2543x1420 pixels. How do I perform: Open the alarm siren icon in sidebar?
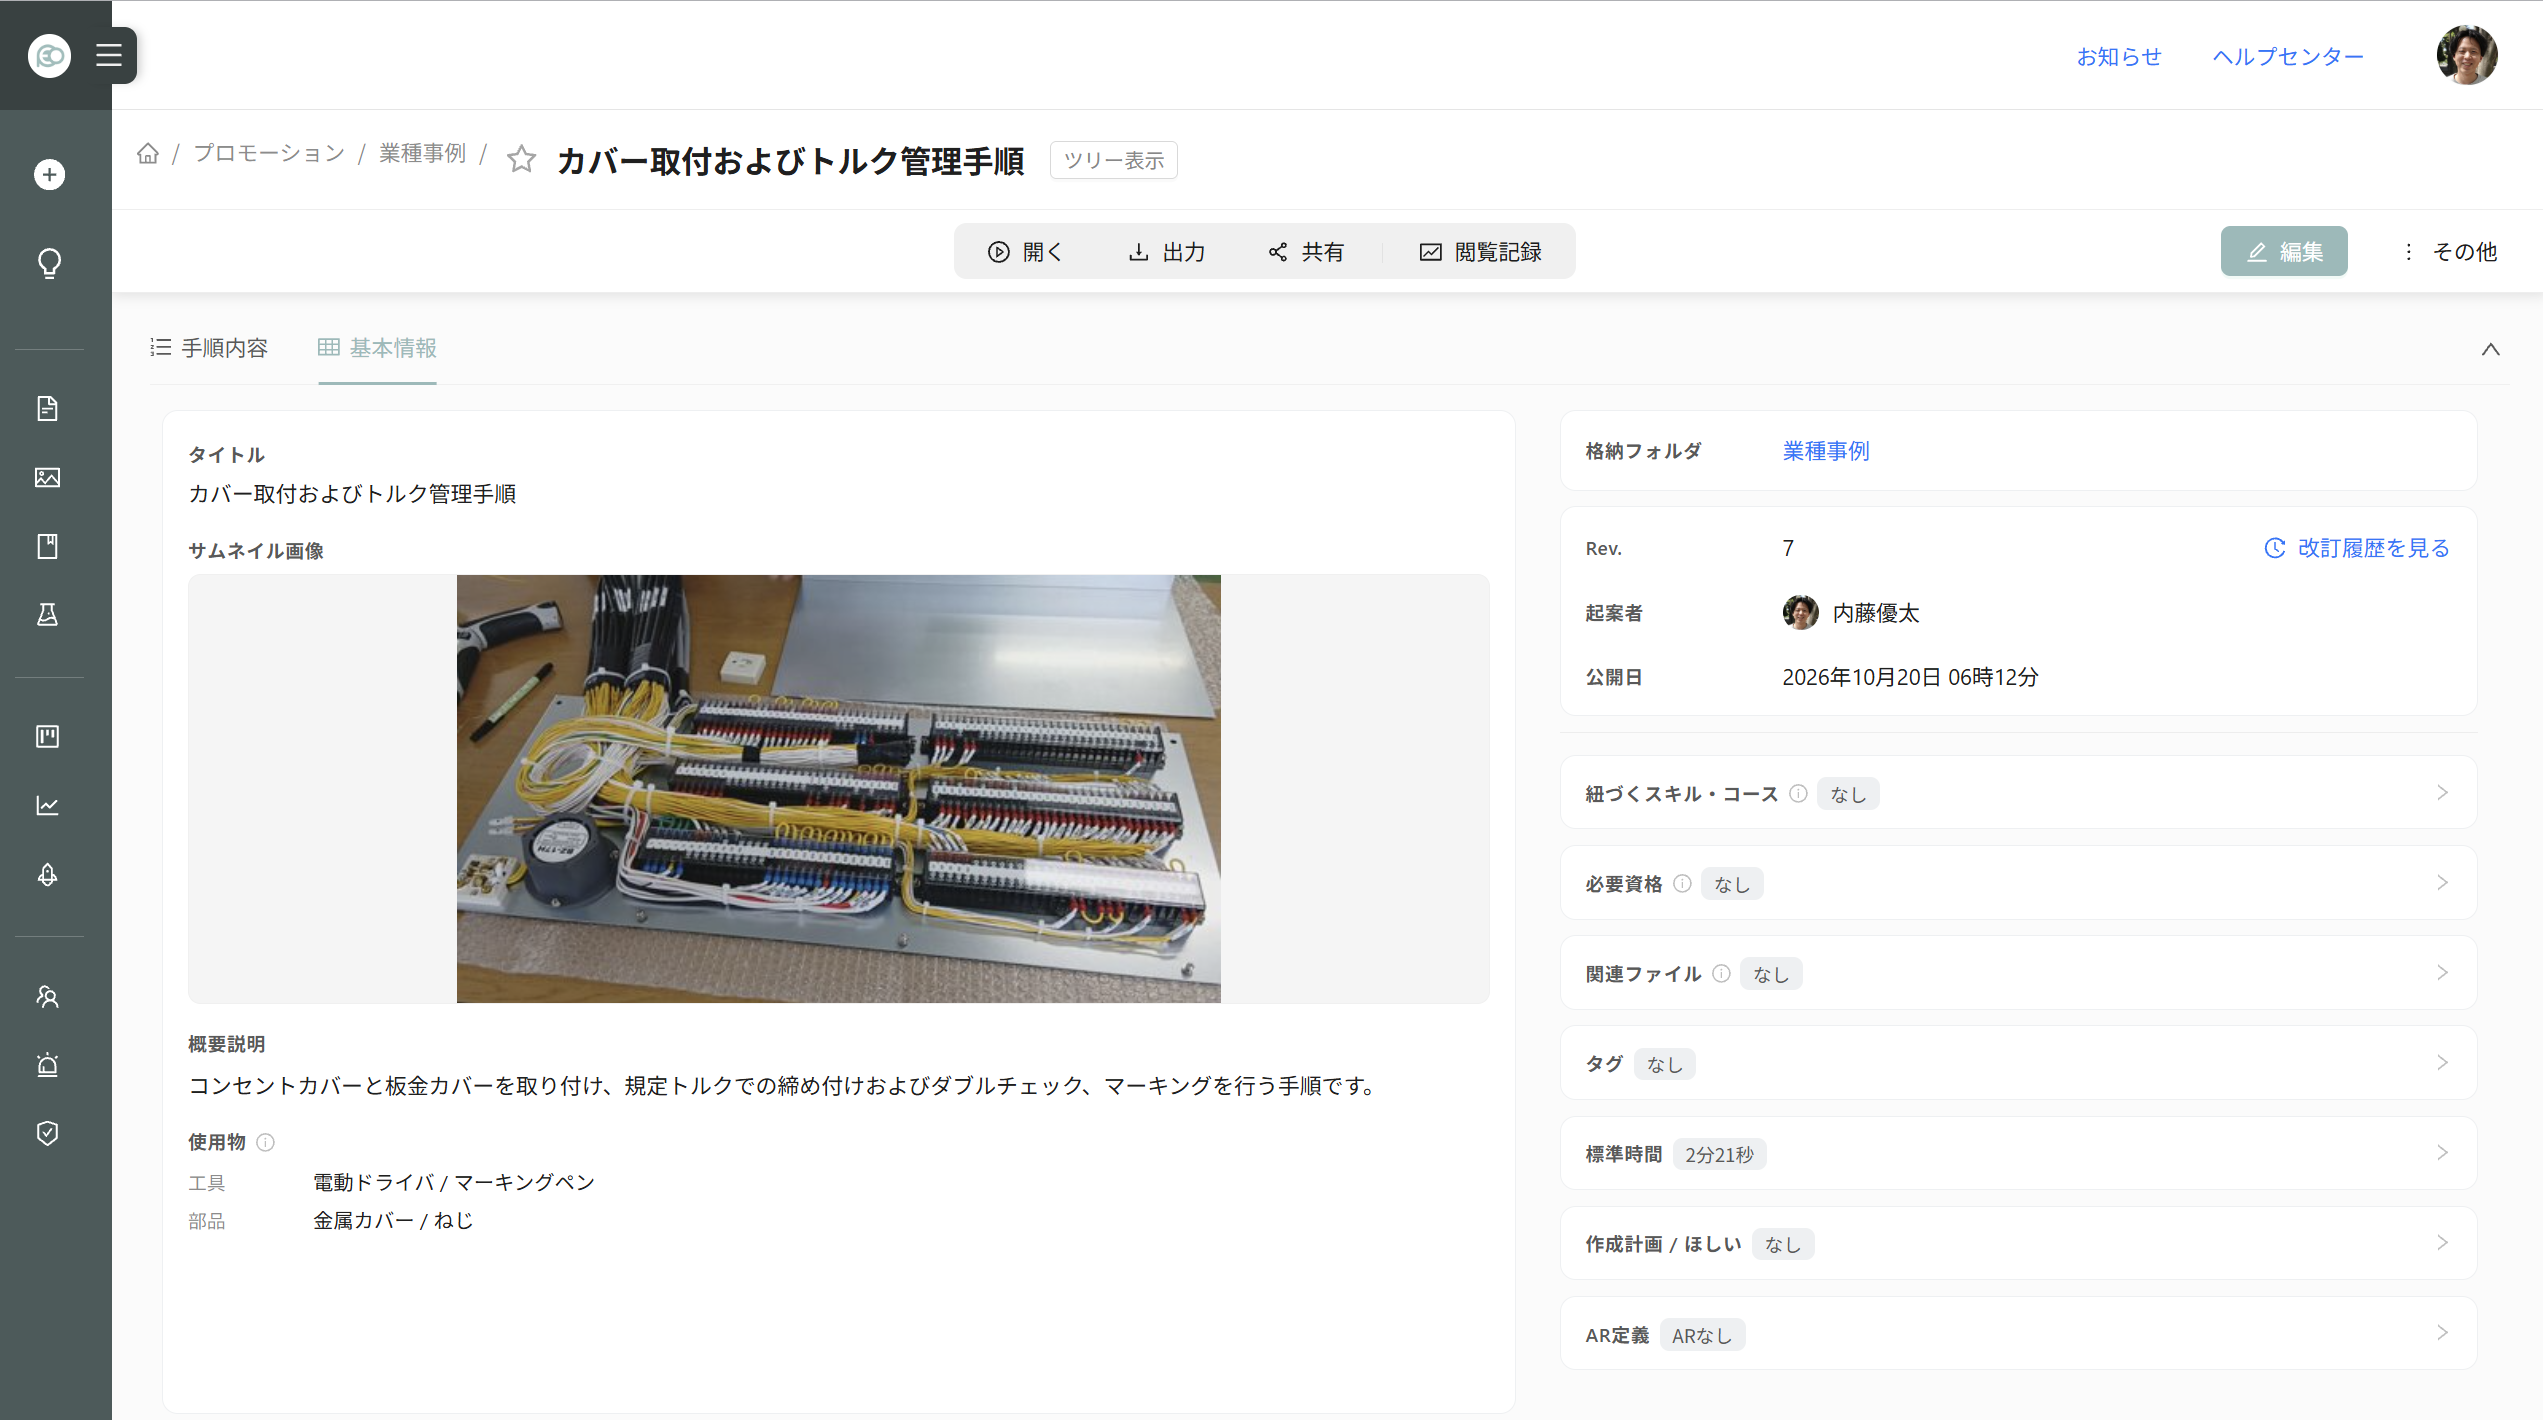coord(48,1064)
